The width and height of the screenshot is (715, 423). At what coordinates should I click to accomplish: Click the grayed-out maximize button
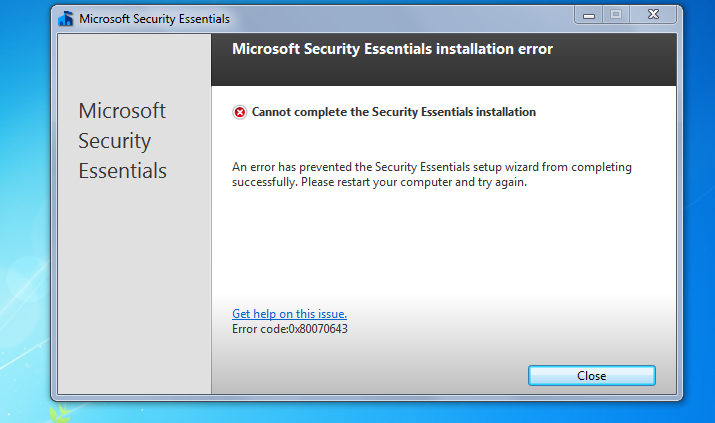[x=616, y=15]
